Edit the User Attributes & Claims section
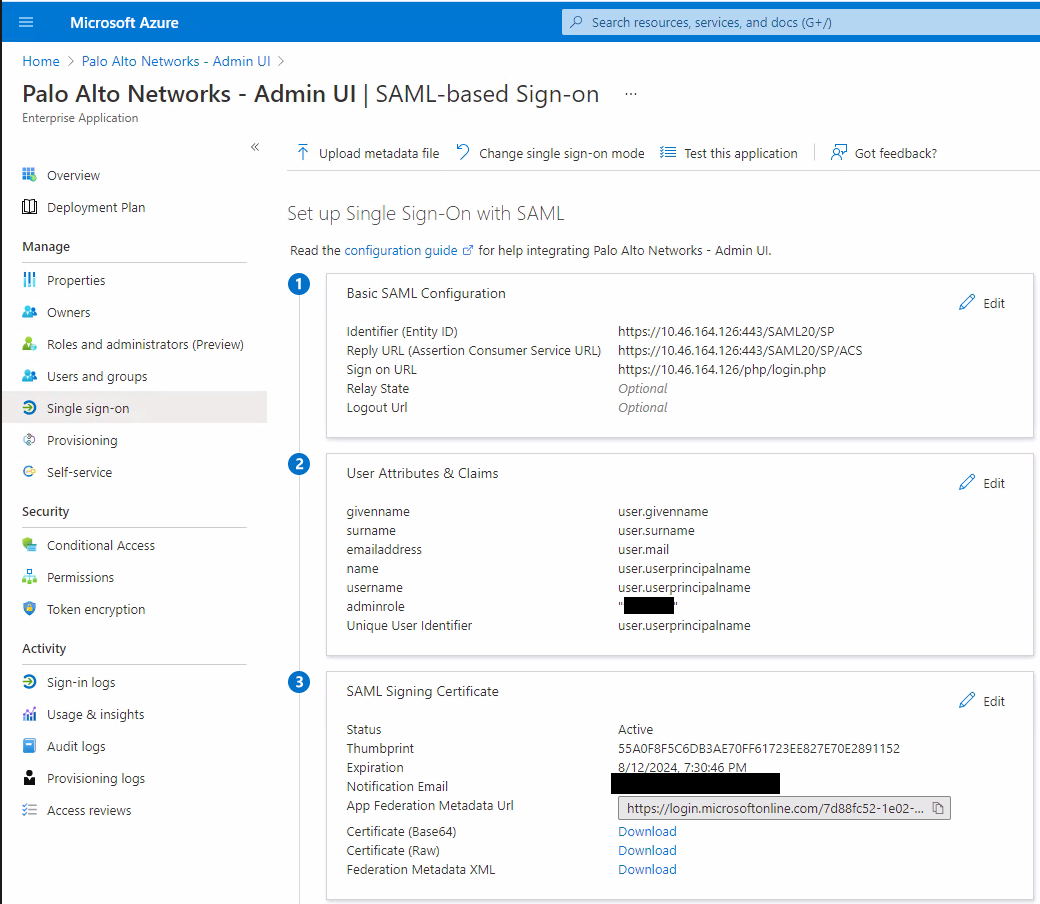The height and width of the screenshot is (904, 1040). [981, 483]
